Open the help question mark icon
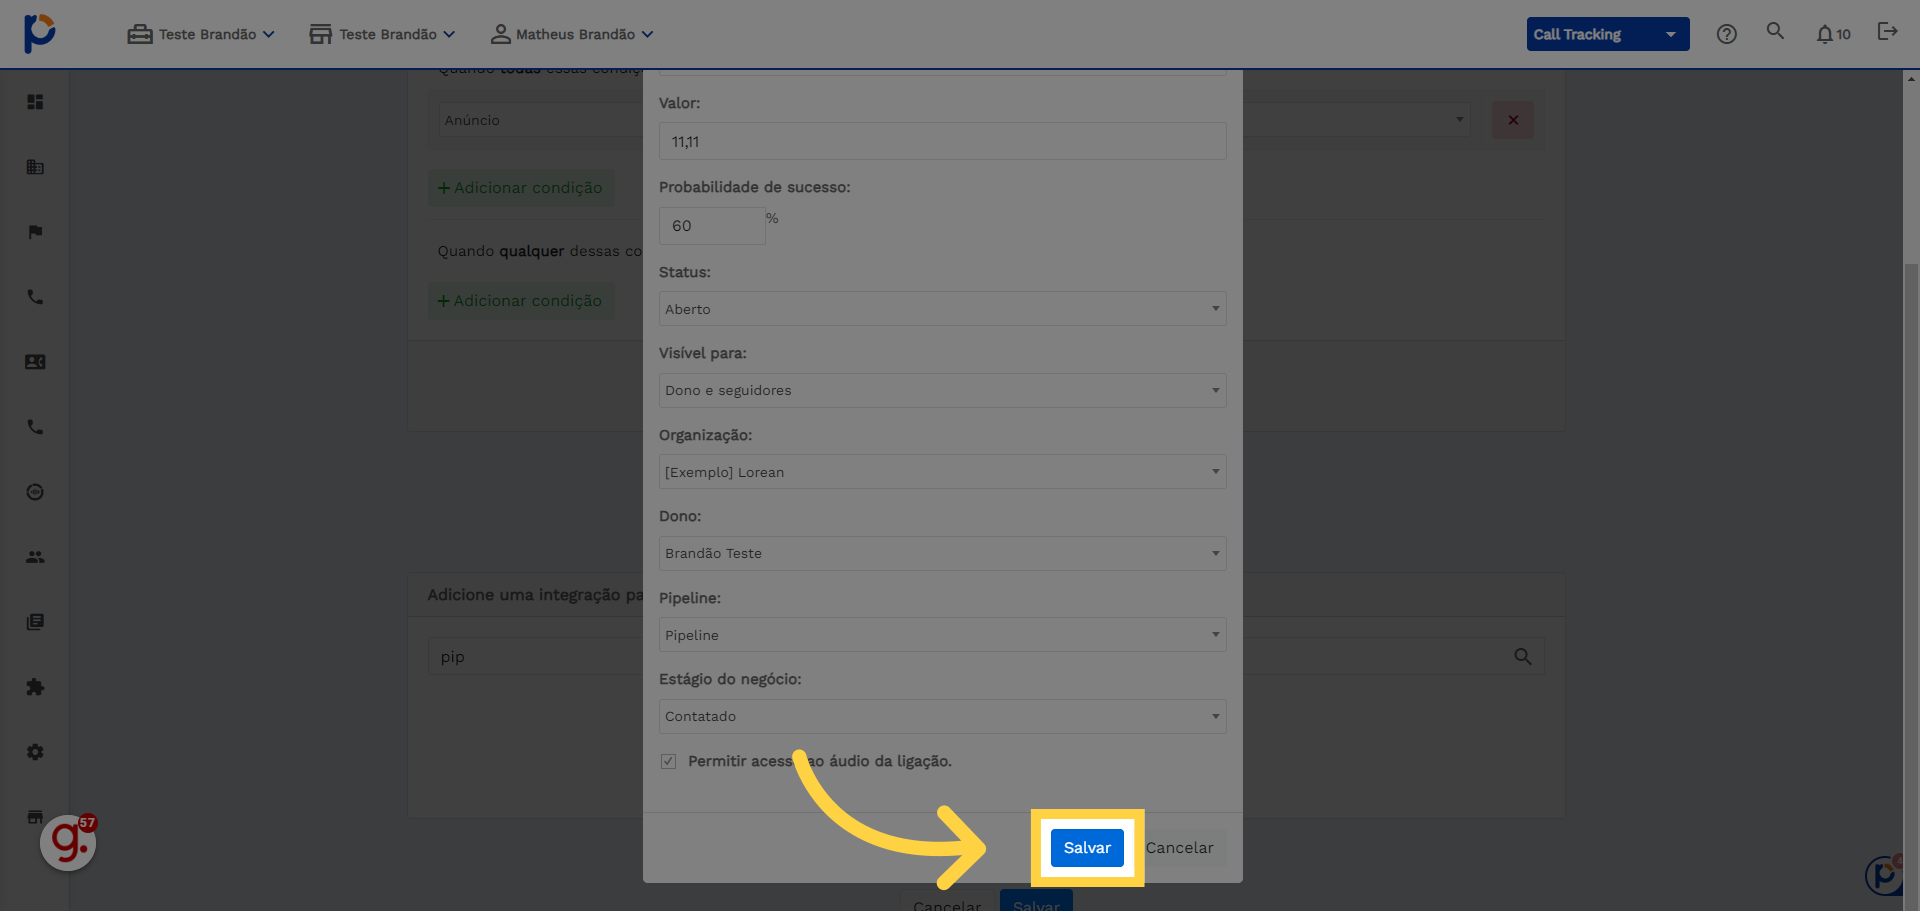Image resolution: width=1920 pixels, height=911 pixels. coord(1726,34)
